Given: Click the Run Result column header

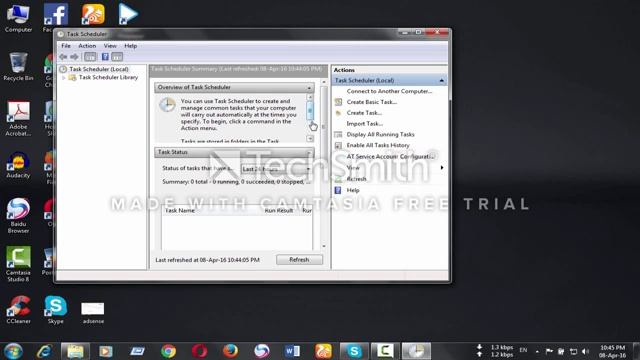Looking at the screenshot, I should pyautogui.click(x=279, y=210).
